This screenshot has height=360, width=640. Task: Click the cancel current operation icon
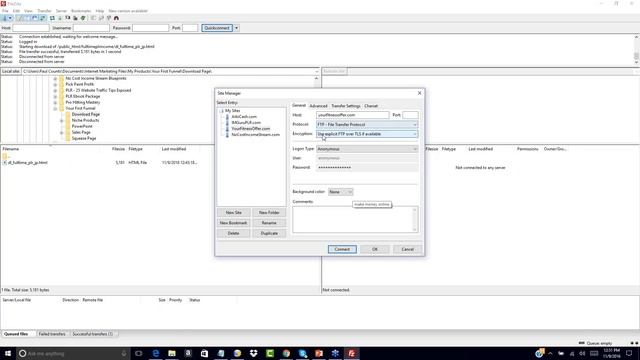(68, 18)
